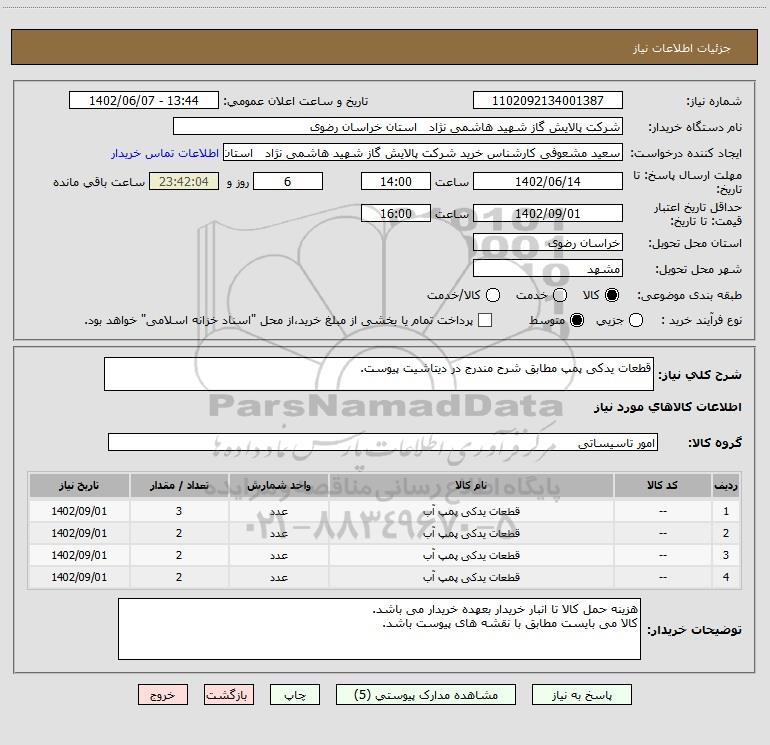Click the تاریخ نیاز column header
Image resolution: width=770 pixels, height=745 pixels.
[x=79, y=485]
